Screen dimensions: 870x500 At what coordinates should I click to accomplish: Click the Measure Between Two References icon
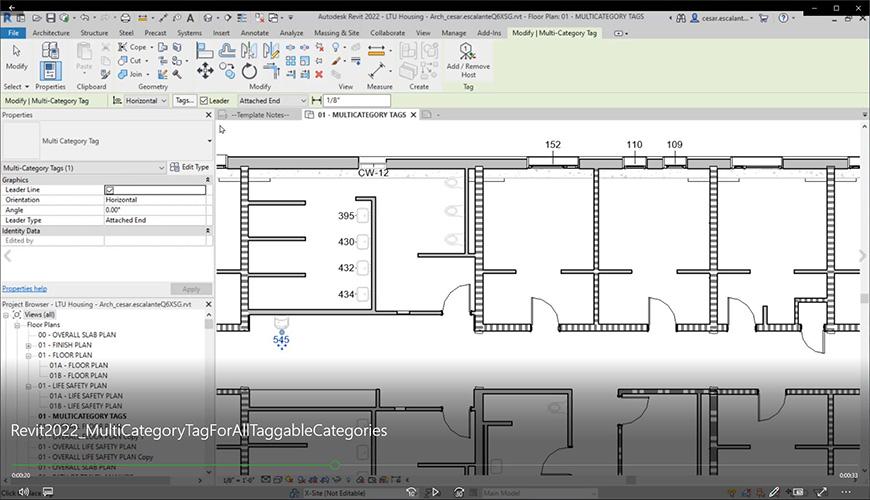click(377, 71)
